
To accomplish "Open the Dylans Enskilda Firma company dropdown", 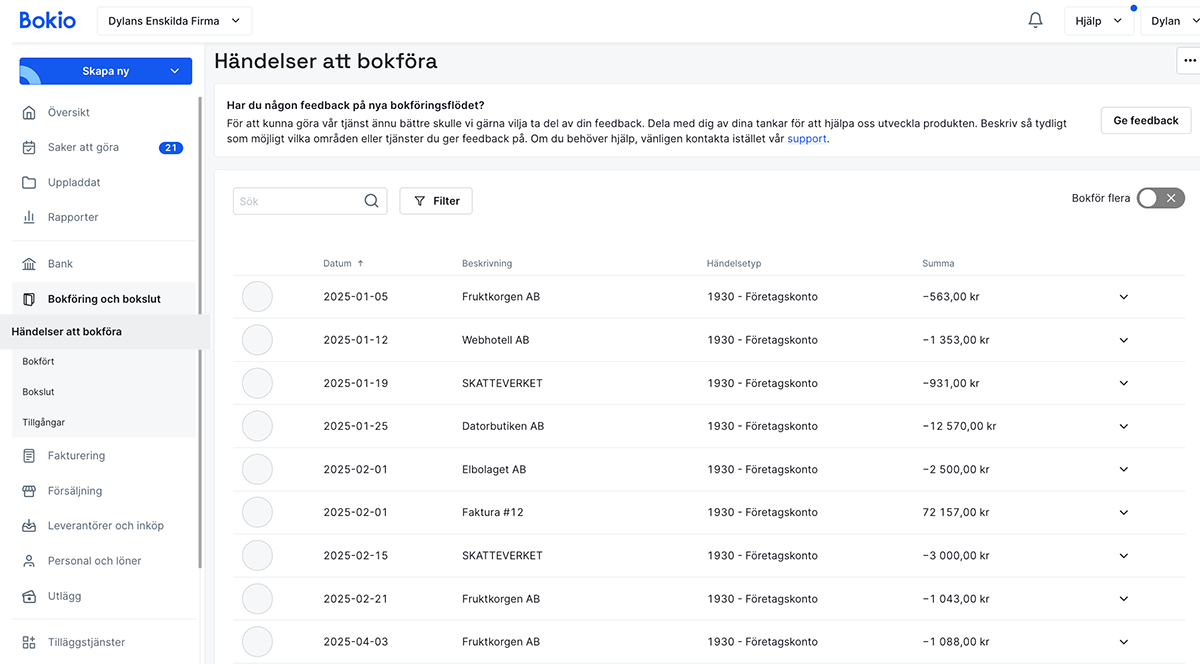I will tap(174, 21).
